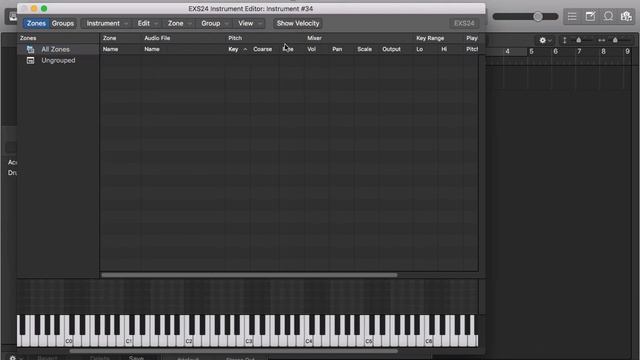Open the Group dropdown menu
640x360 pixels.
pos(214,23)
